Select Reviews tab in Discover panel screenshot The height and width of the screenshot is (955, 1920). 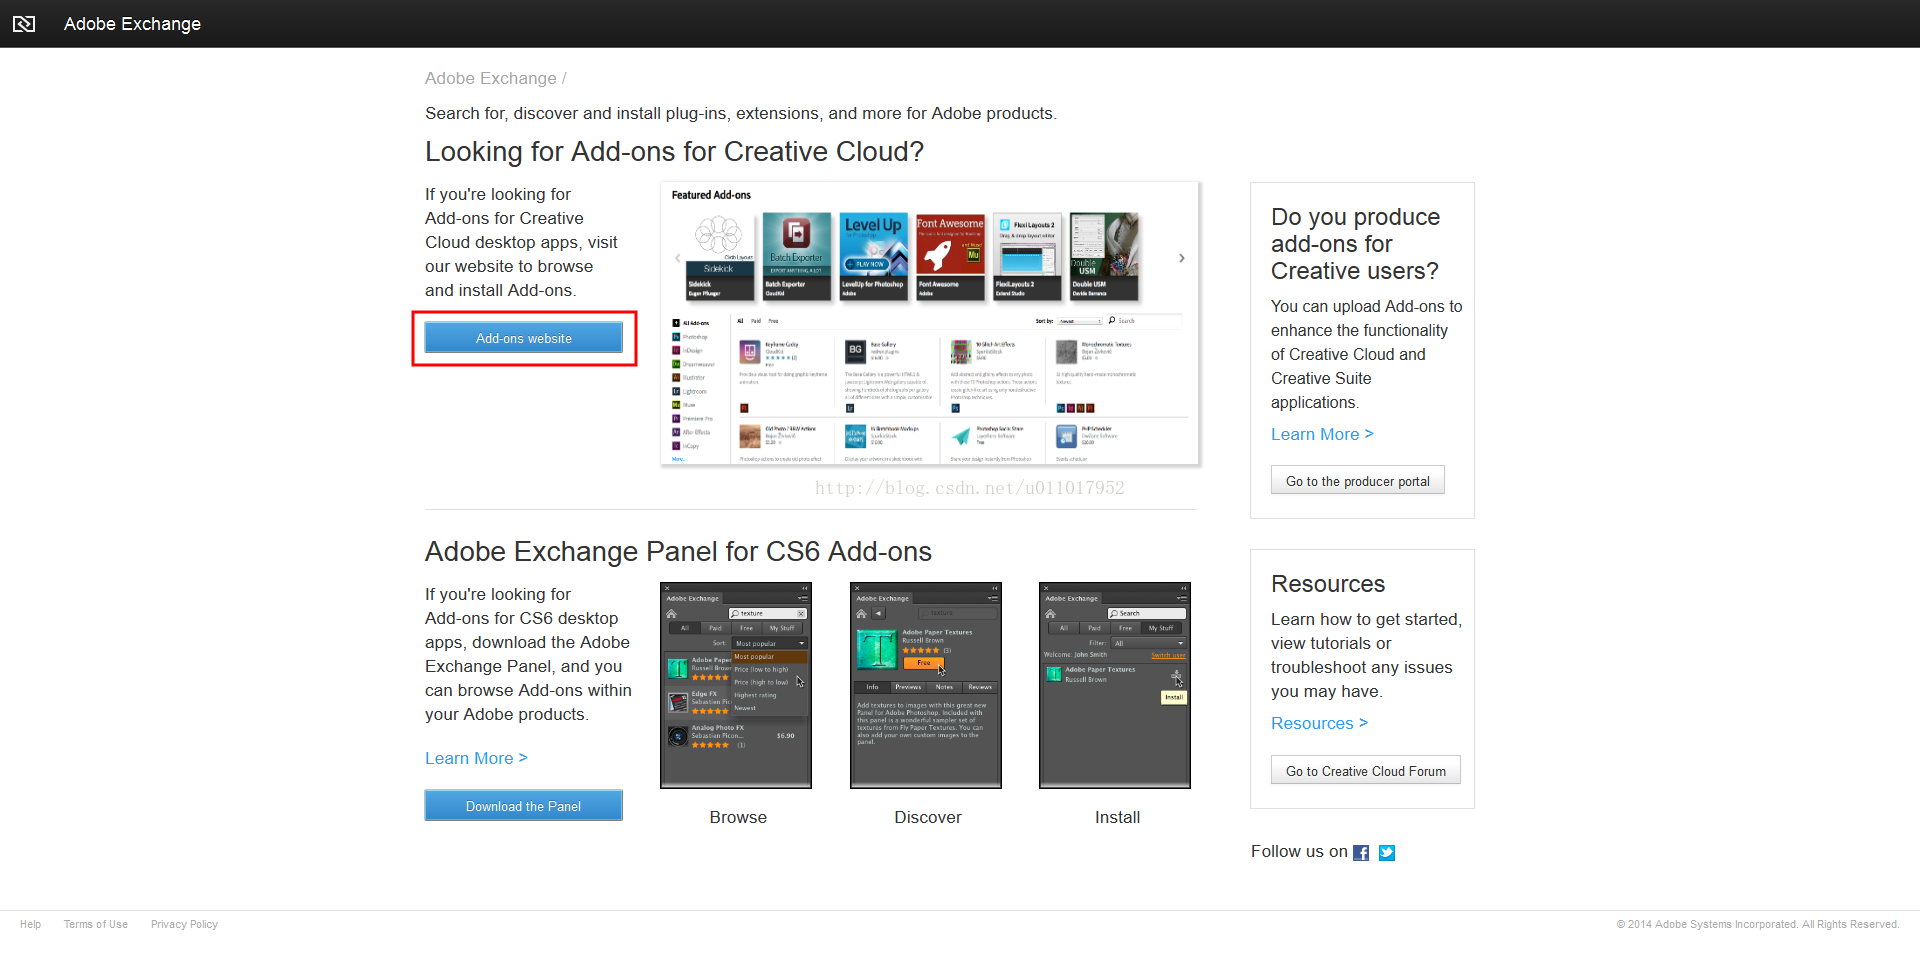pyautogui.click(x=980, y=687)
